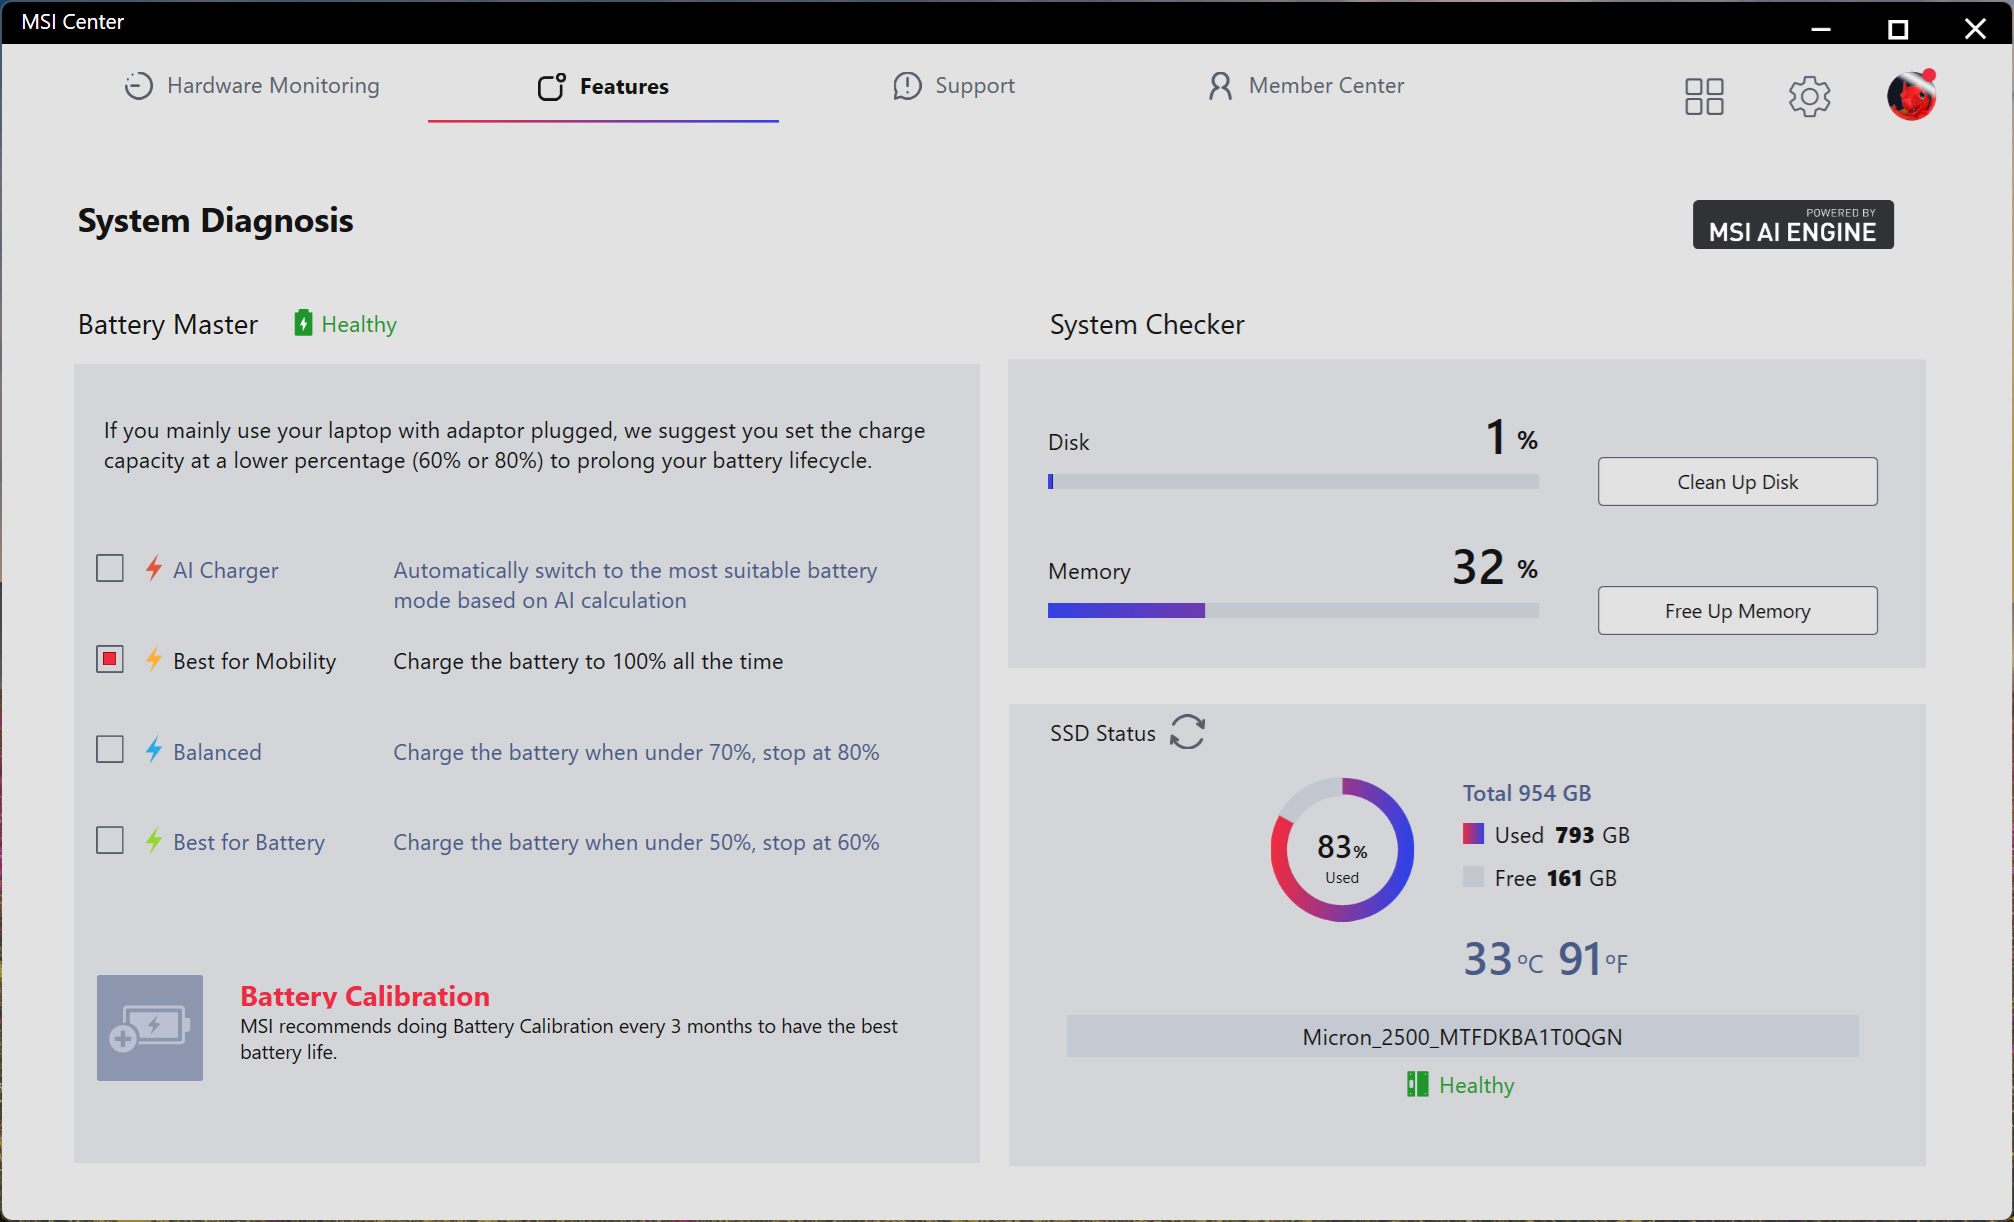2014x1222 pixels.
Task: Refresh the SSD Status
Action: point(1187,732)
